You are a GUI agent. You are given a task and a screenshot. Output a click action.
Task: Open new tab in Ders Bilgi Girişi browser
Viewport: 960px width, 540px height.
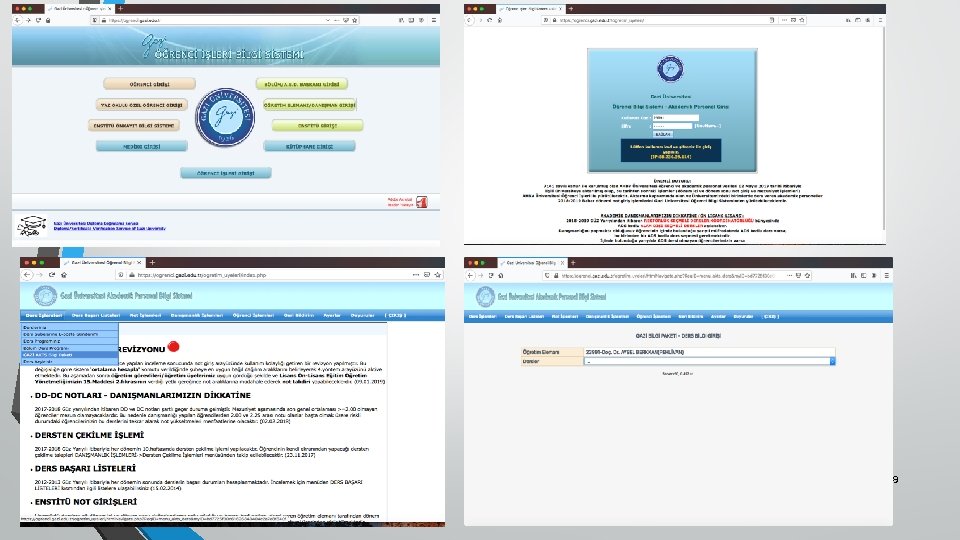pyautogui.click(x=573, y=263)
